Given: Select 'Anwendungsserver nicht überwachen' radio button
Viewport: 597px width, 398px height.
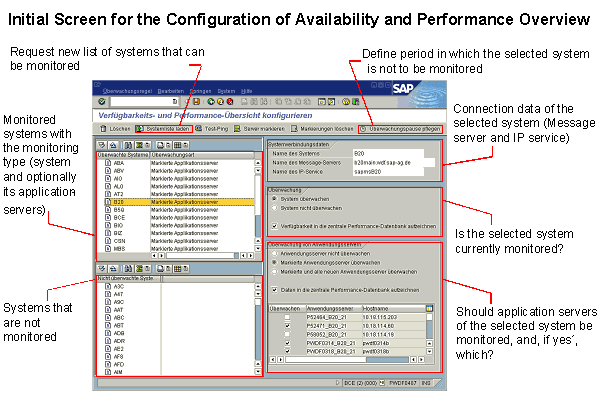Looking at the screenshot, I should tap(274, 253).
